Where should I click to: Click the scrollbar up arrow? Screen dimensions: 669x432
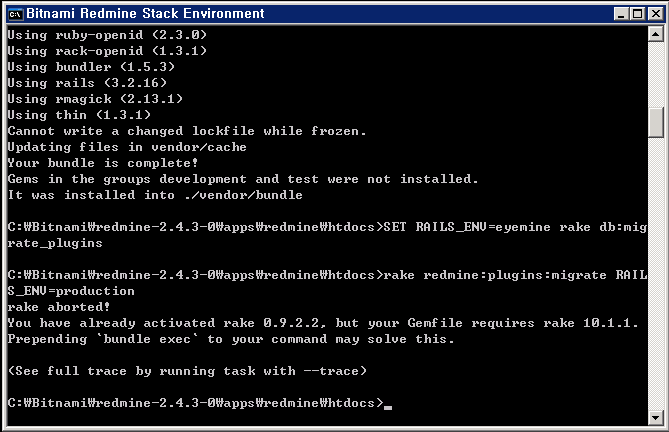click(x=655, y=34)
